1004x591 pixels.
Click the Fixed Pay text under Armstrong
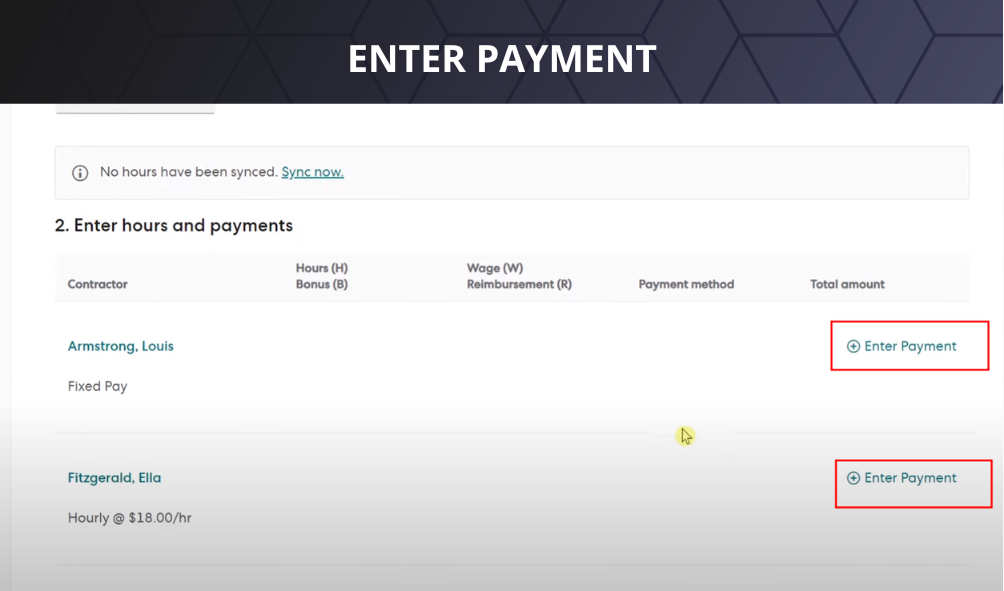click(97, 387)
